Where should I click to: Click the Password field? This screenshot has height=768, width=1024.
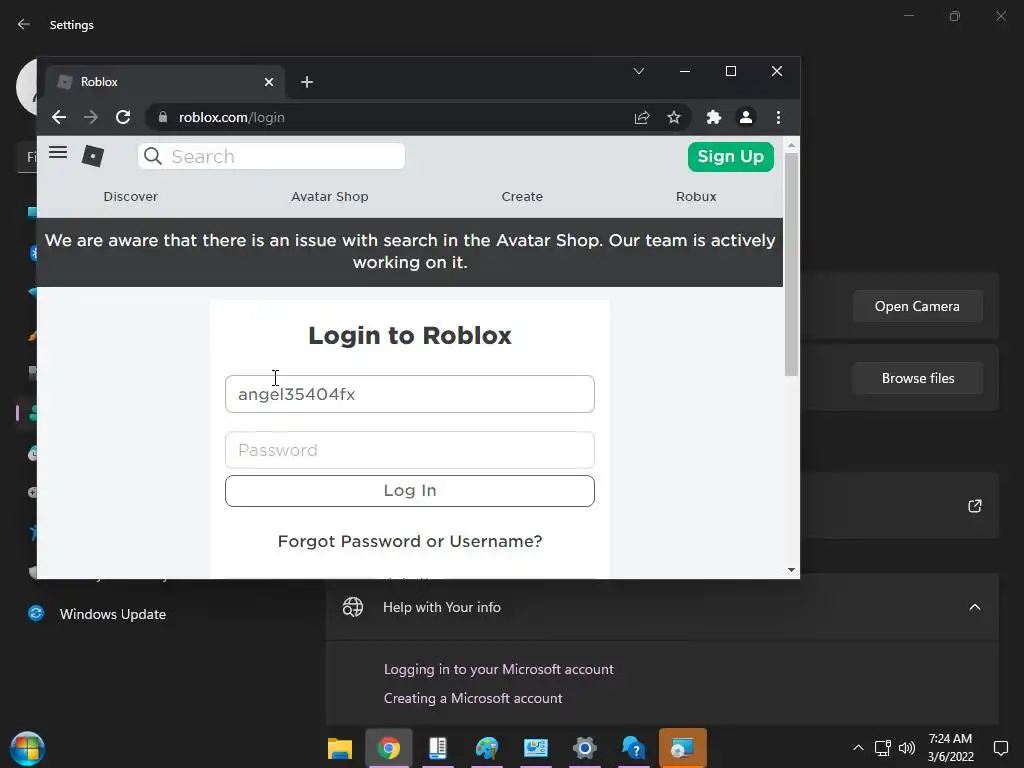tap(409, 450)
